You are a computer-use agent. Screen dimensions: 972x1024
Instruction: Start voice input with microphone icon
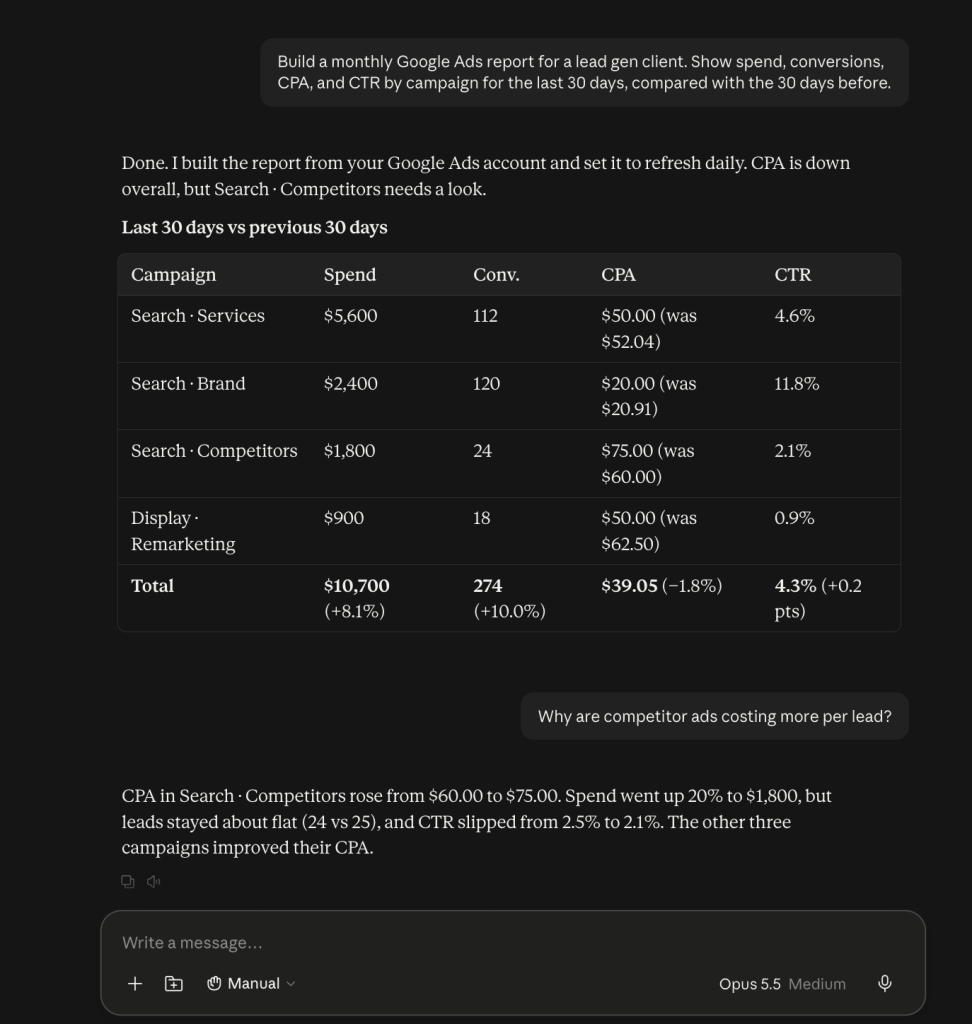point(884,984)
